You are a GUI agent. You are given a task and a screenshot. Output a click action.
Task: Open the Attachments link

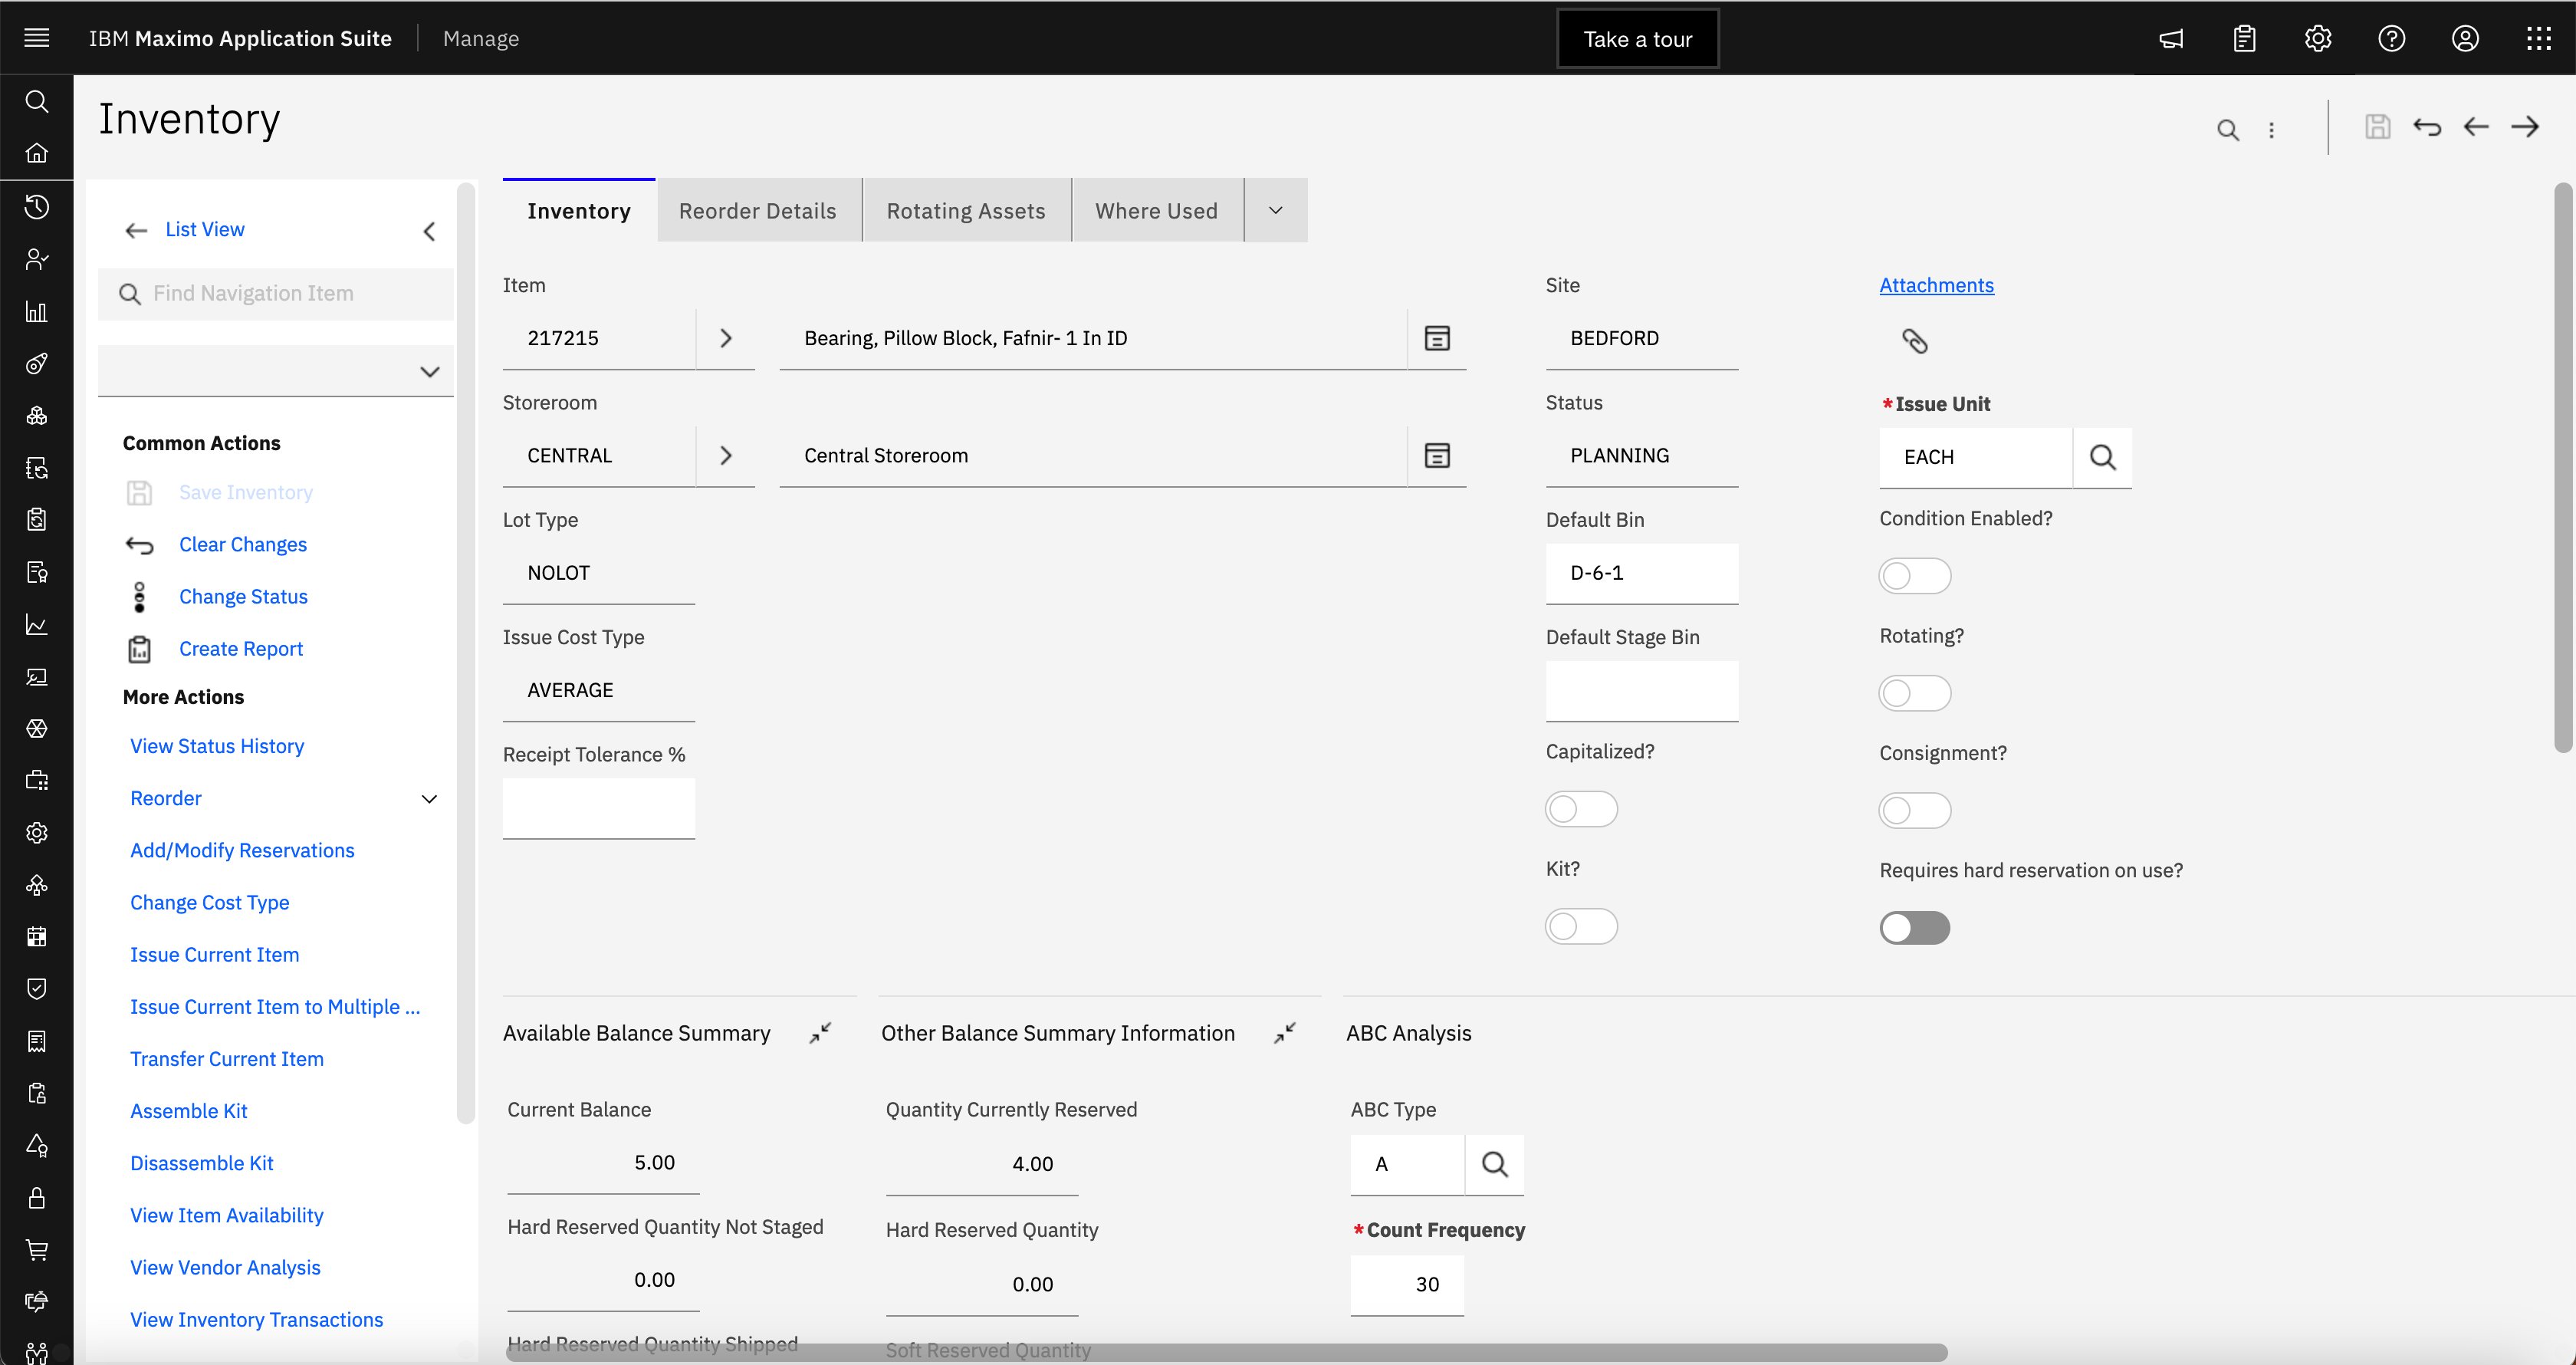point(1936,285)
